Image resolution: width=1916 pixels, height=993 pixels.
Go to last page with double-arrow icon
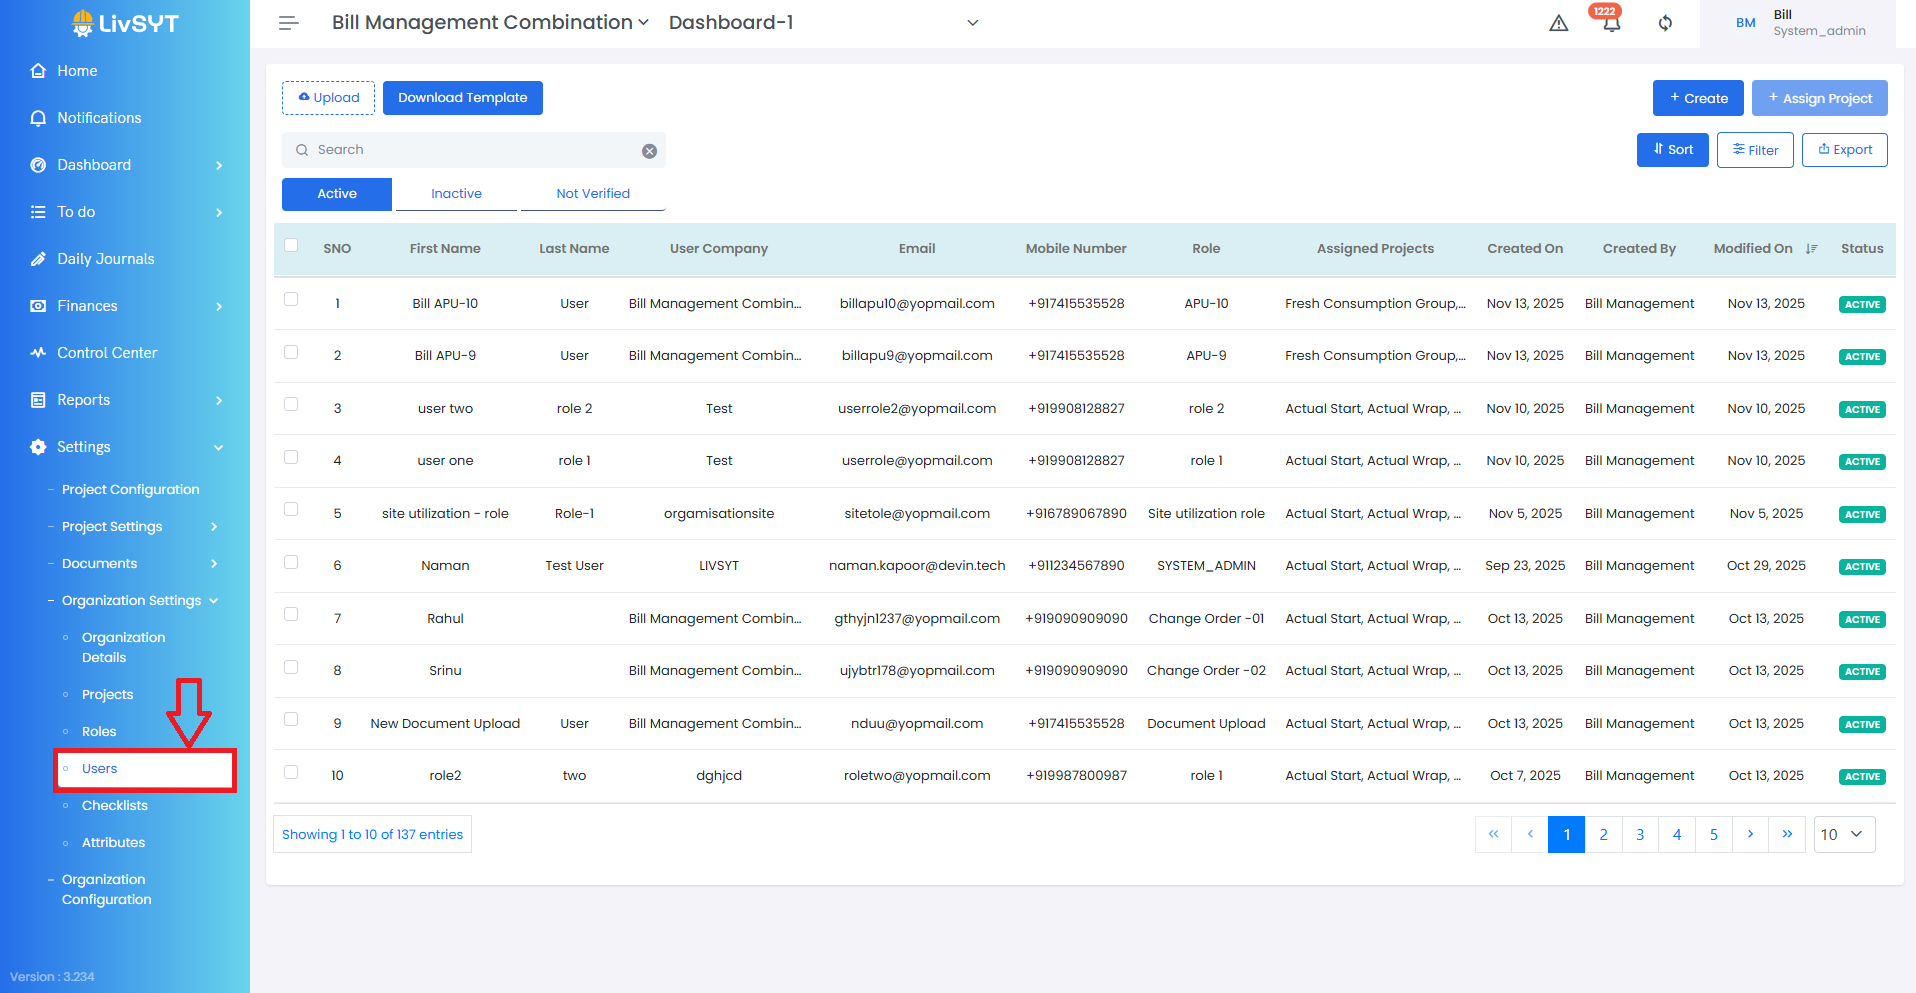(x=1786, y=834)
